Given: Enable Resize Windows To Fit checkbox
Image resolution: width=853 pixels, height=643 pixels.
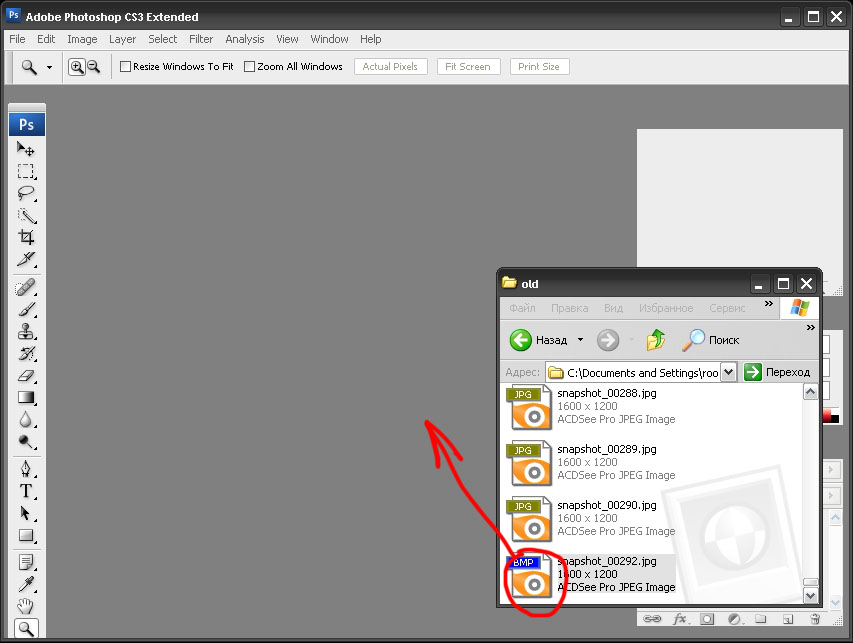Looking at the screenshot, I should point(126,67).
